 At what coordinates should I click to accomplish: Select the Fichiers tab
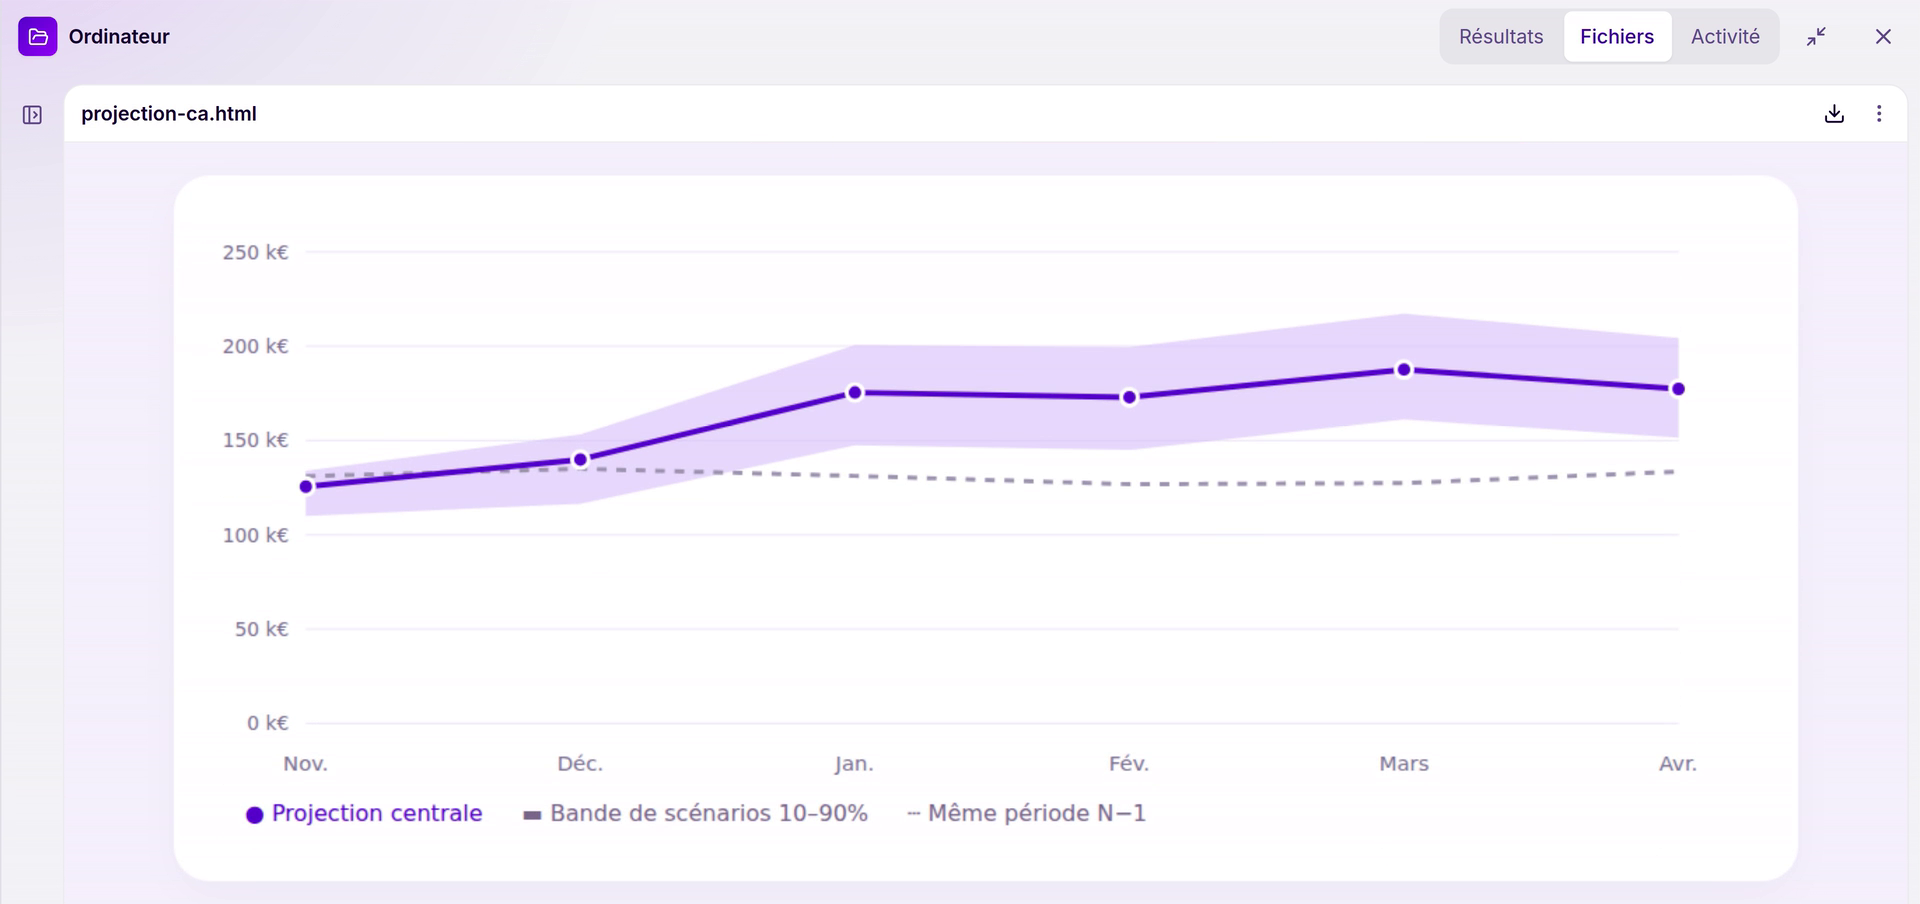pyautogui.click(x=1617, y=37)
